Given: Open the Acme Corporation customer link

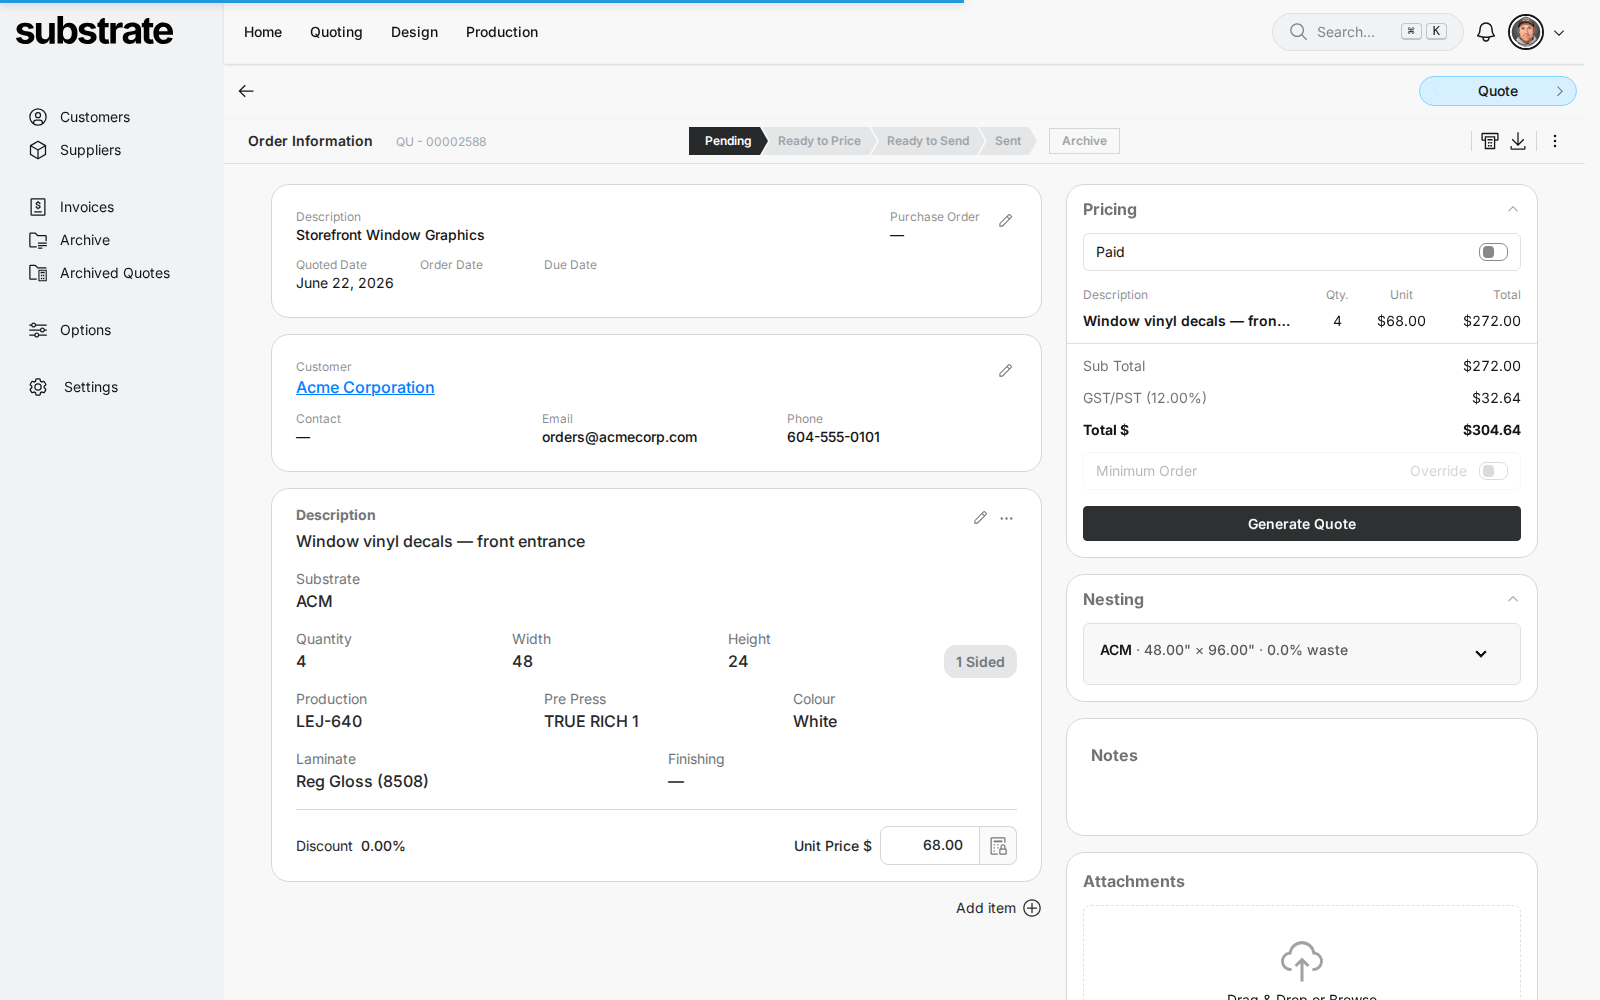Looking at the screenshot, I should pos(365,388).
